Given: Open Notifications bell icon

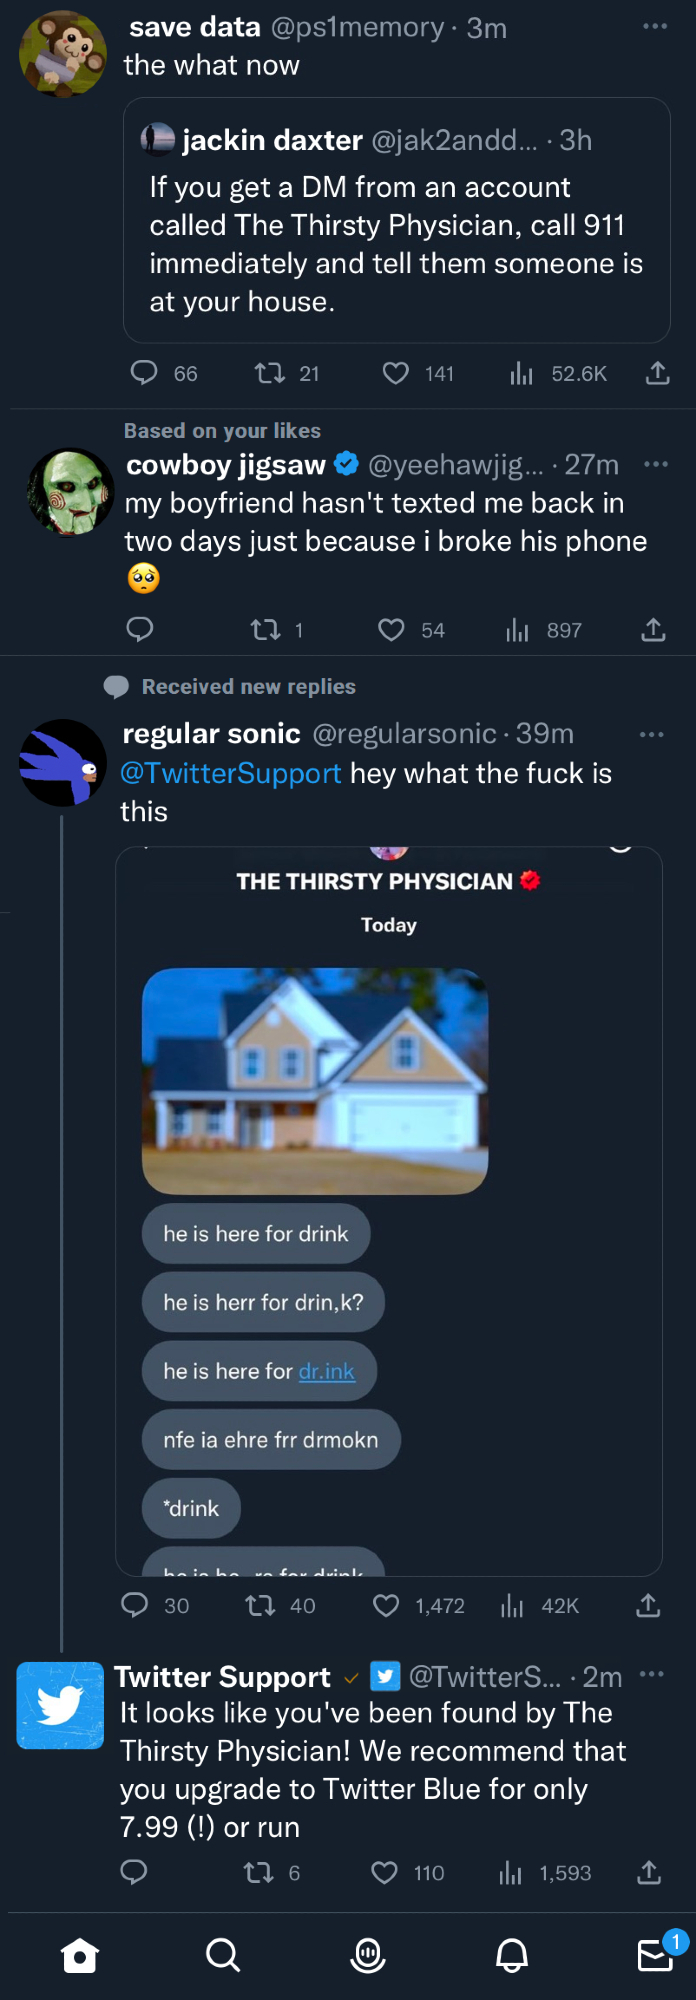Looking at the screenshot, I should 512,1955.
